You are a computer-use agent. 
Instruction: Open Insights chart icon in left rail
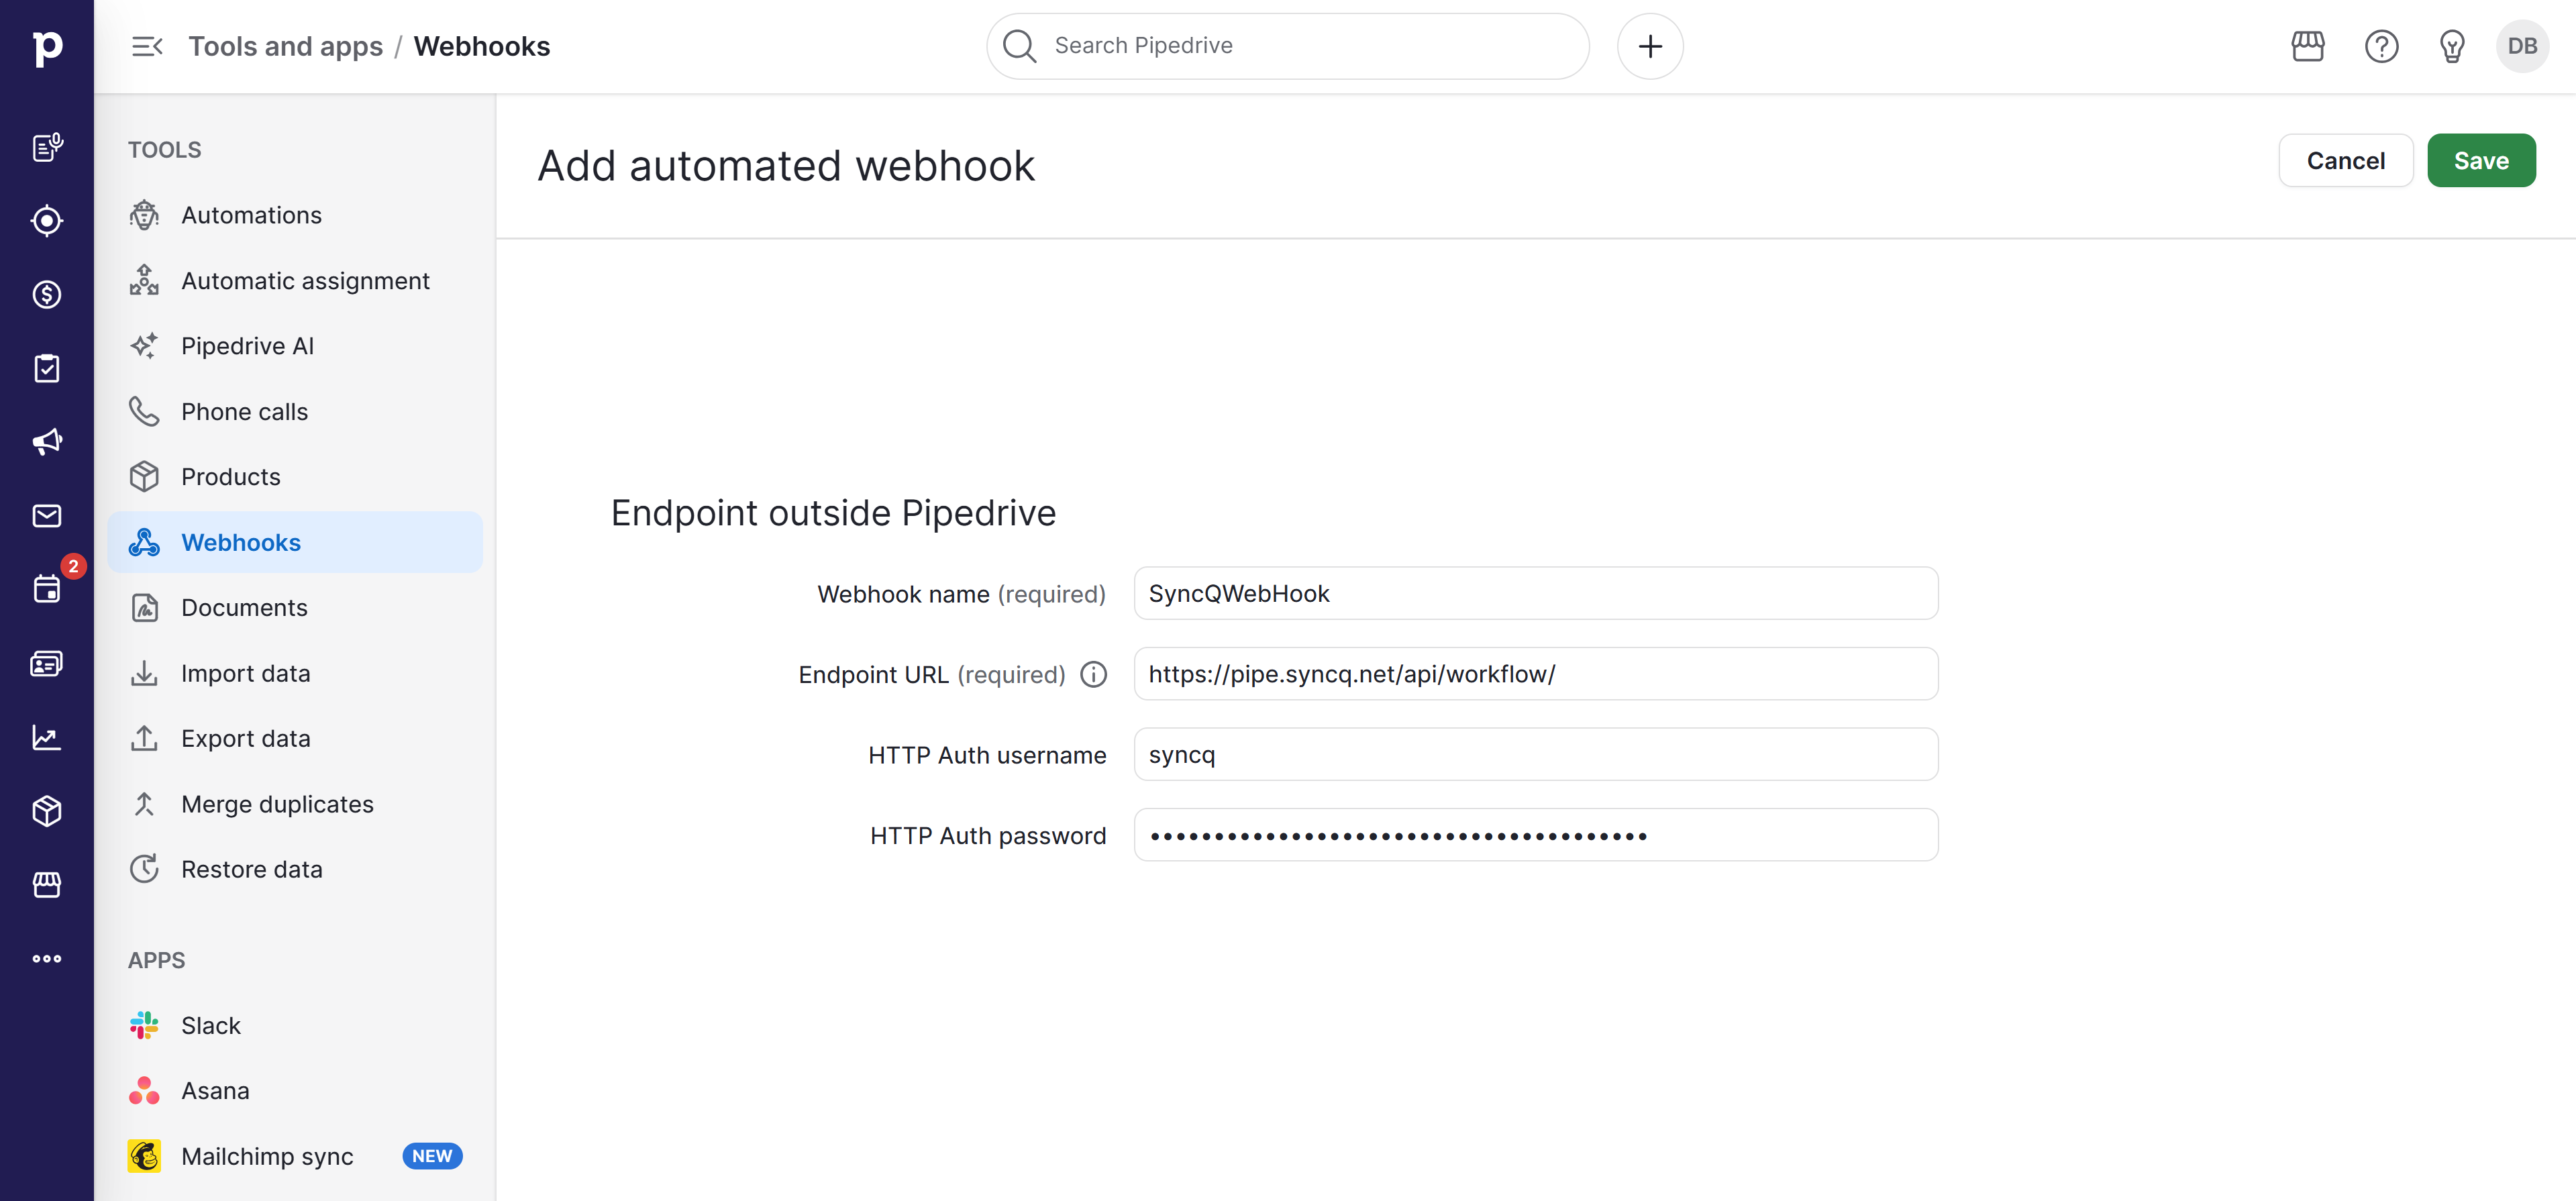(47, 737)
